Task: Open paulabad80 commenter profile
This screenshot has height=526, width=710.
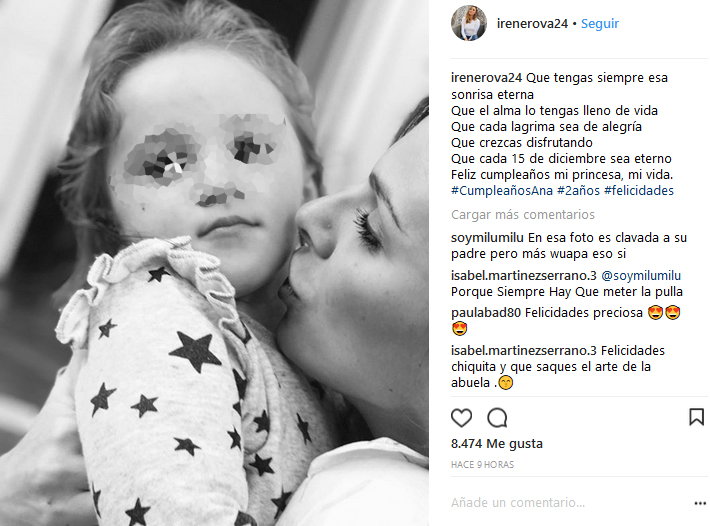Action: pyautogui.click(x=486, y=313)
